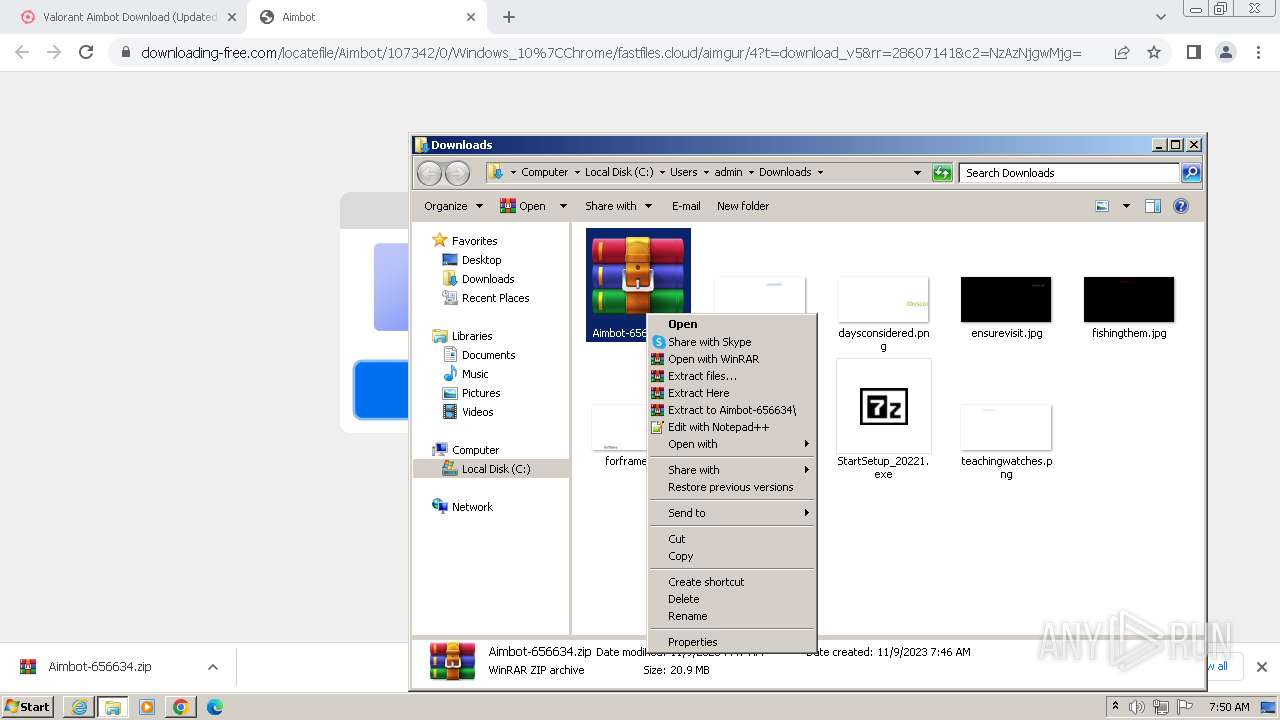1280x720 pixels.
Task: Open Chrome side panel icon
Action: click(1193, 52)
